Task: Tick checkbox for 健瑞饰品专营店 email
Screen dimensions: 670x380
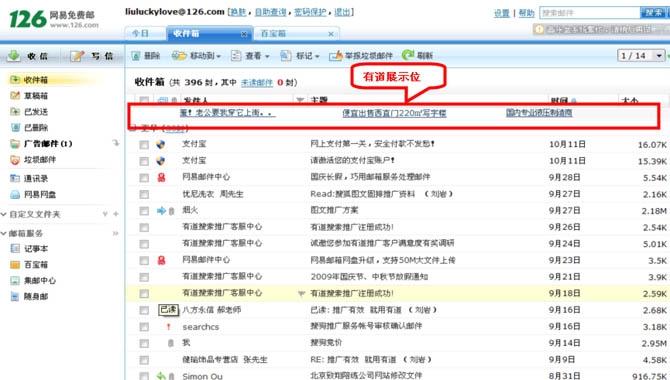Action: tap(144, 360)
